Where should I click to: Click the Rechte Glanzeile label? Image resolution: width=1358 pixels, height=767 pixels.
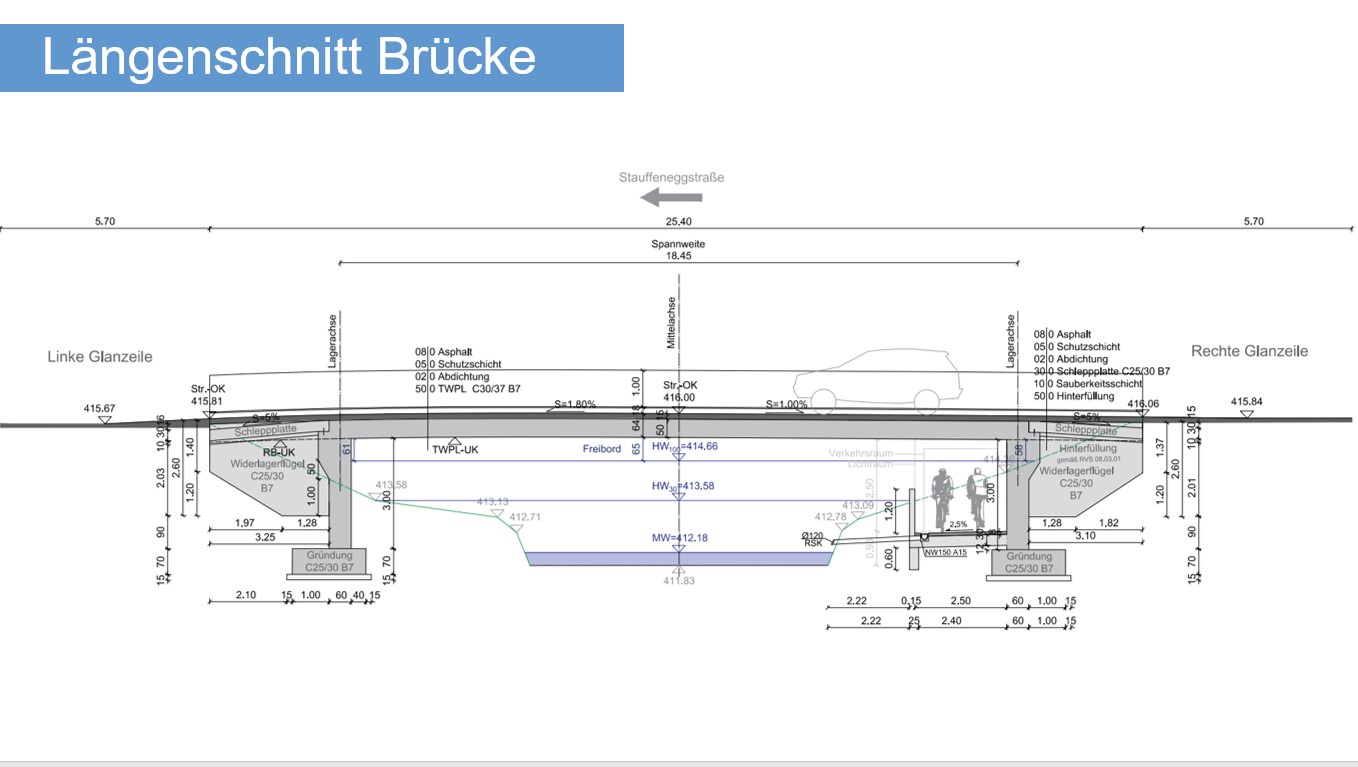1249,351
